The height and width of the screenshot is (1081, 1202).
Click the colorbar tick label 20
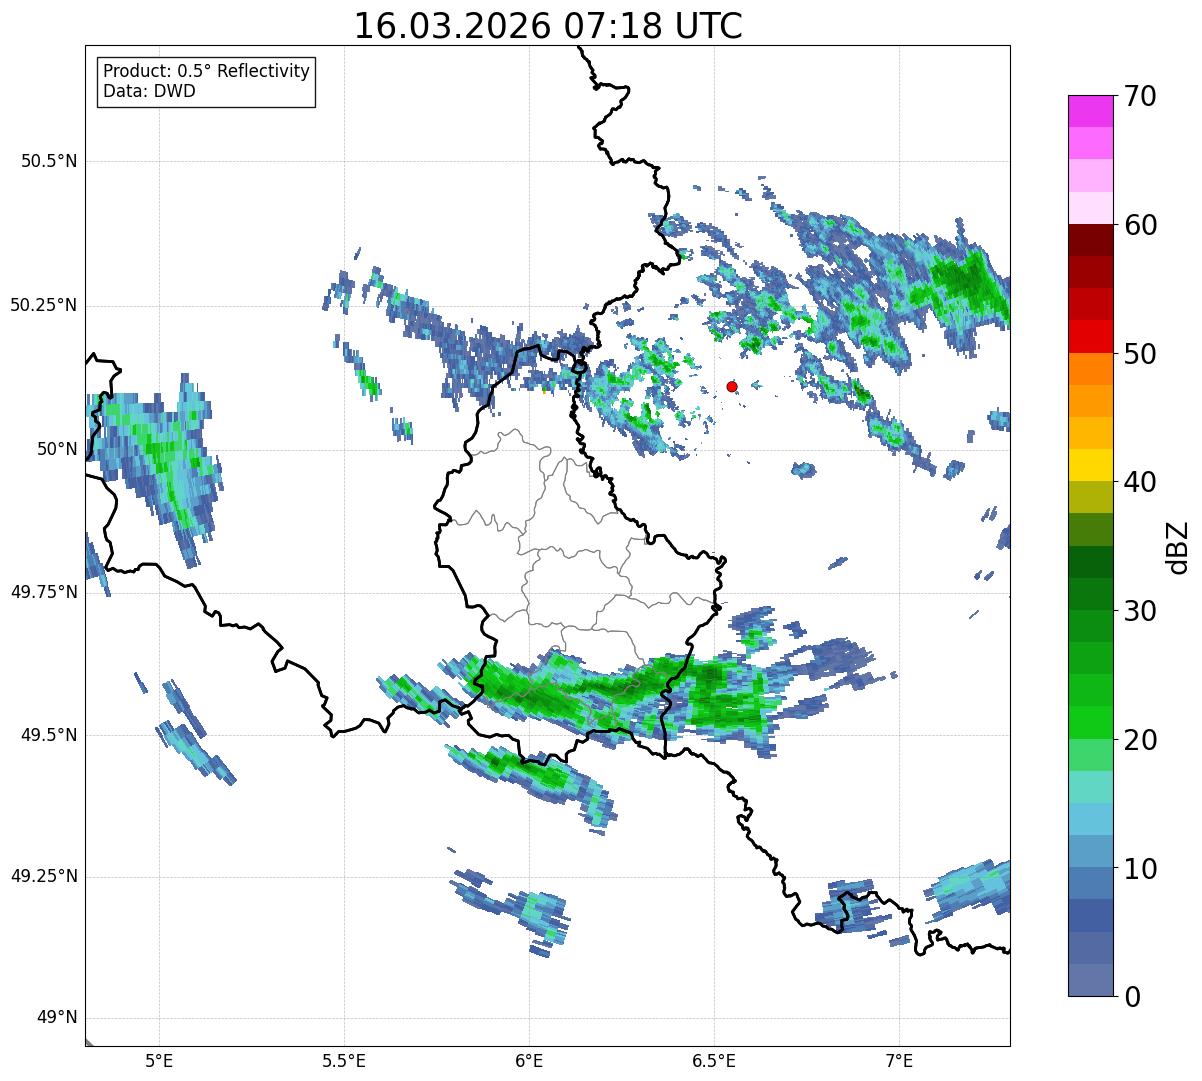[x=1140, y=740]
